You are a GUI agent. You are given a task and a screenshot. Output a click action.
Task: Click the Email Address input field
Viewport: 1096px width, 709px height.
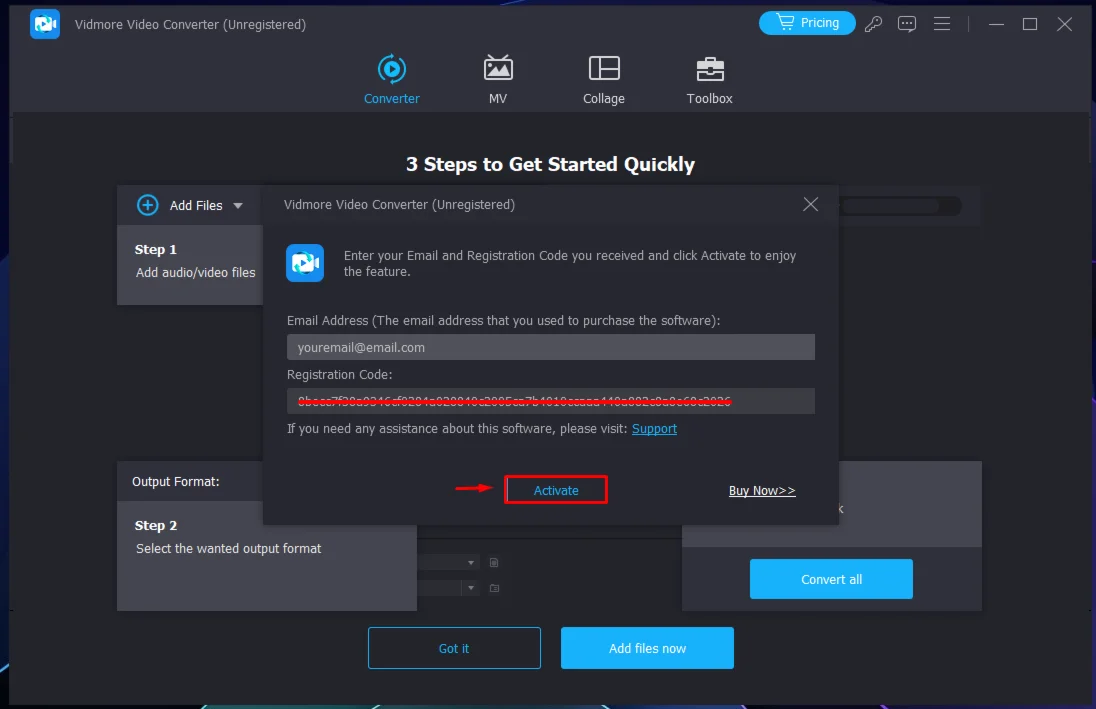coord(550,347)
